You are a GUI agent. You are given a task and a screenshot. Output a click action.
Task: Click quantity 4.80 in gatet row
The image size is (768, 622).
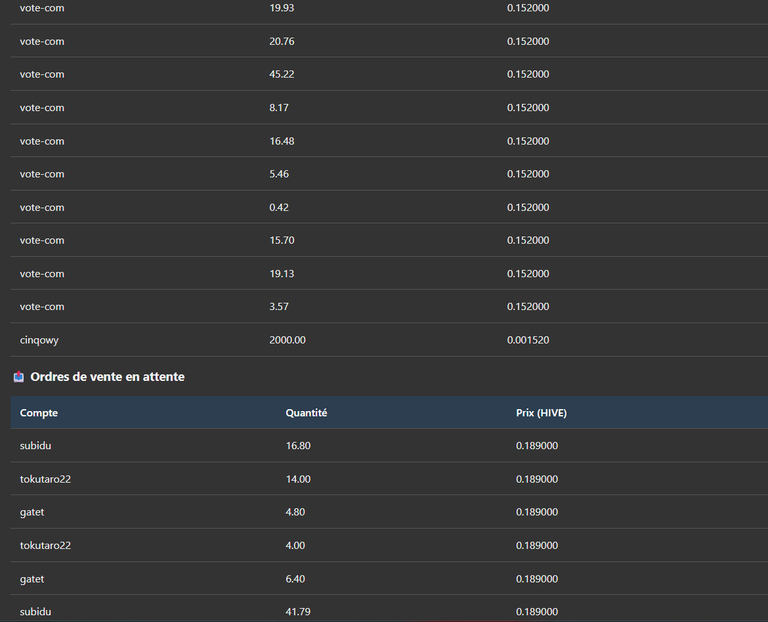(295, 512)
